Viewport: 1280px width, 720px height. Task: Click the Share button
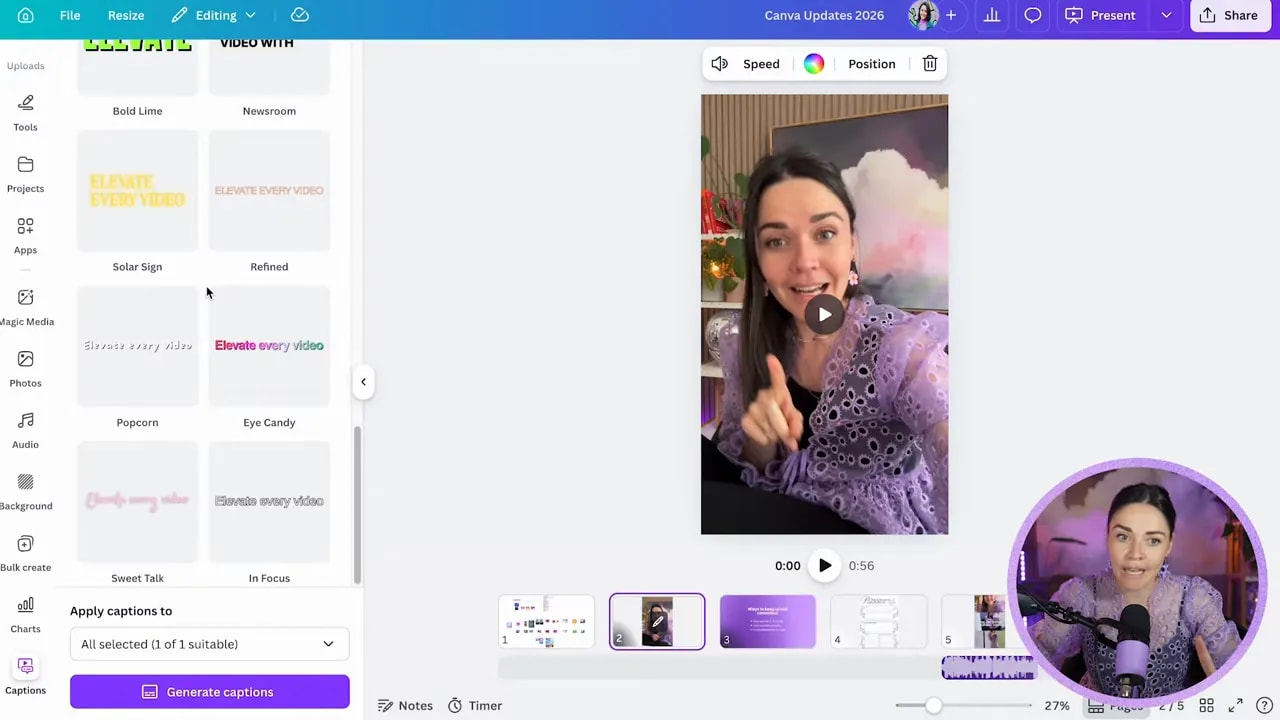1229,15
